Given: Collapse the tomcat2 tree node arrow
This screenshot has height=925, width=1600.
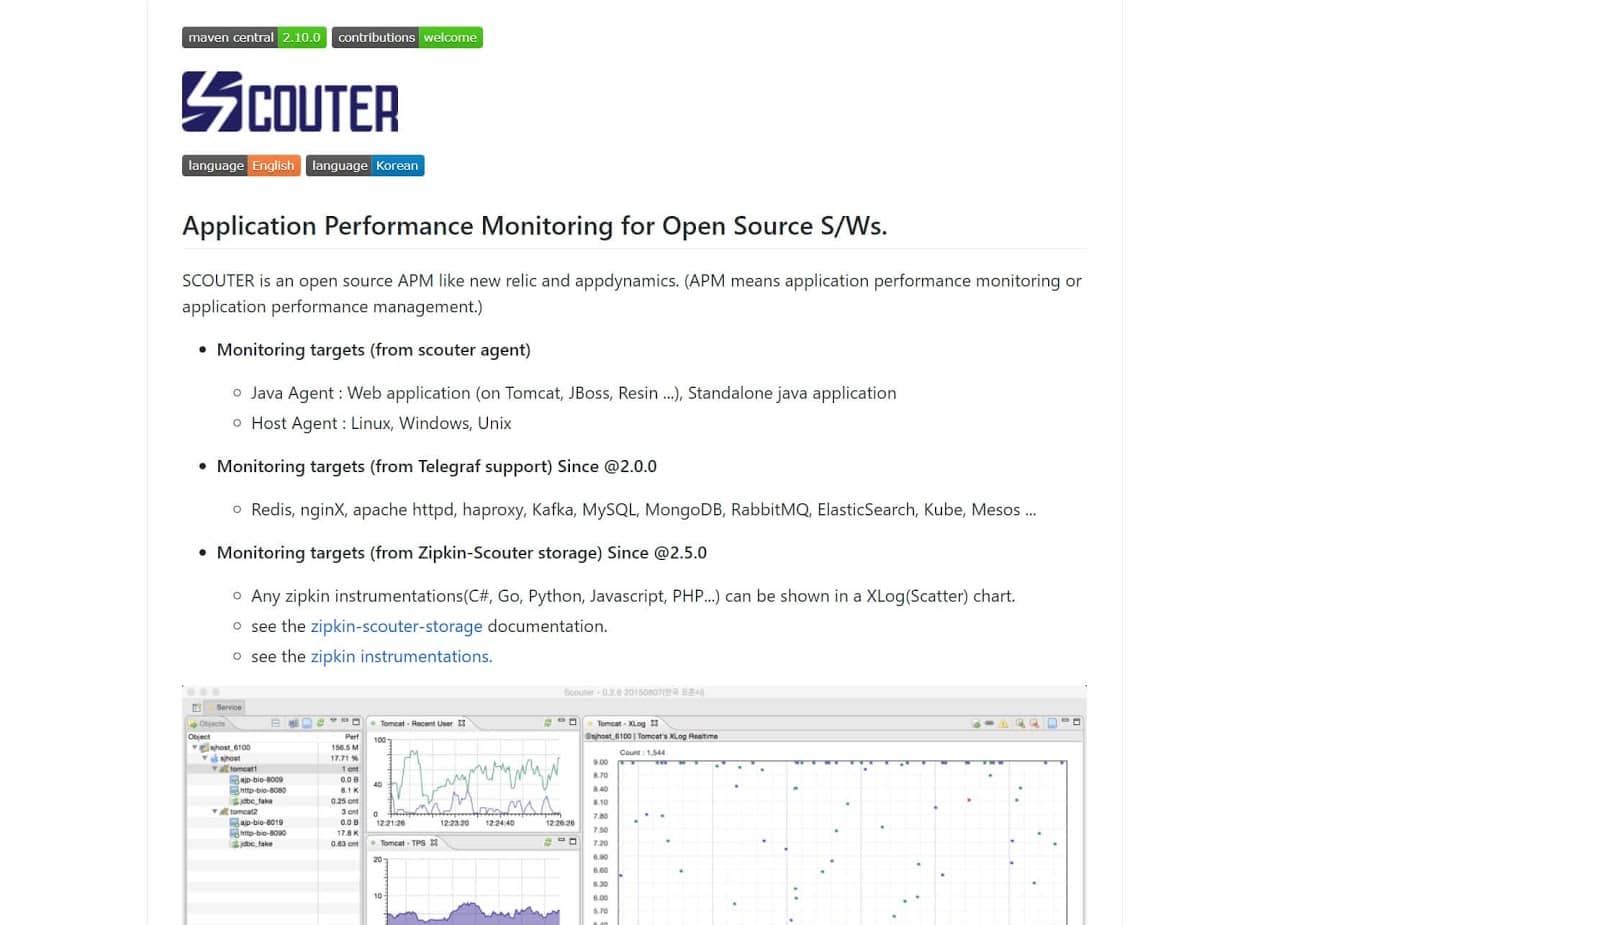Looking at the screenshot, I should pos(214,811).
